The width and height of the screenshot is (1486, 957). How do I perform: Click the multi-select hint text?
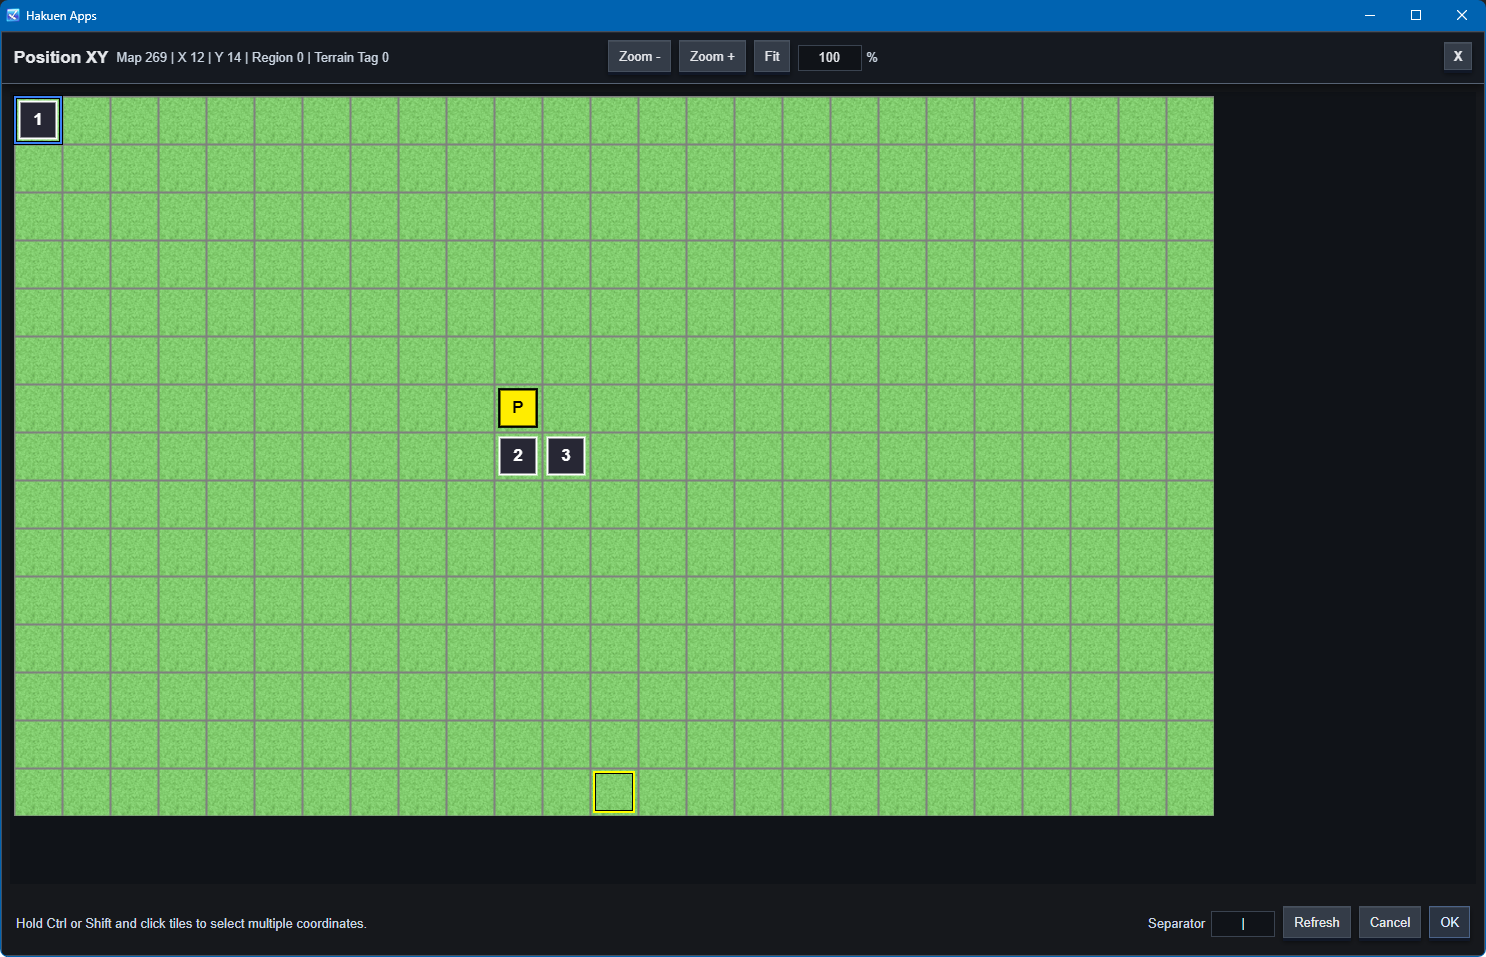point(191,924)
